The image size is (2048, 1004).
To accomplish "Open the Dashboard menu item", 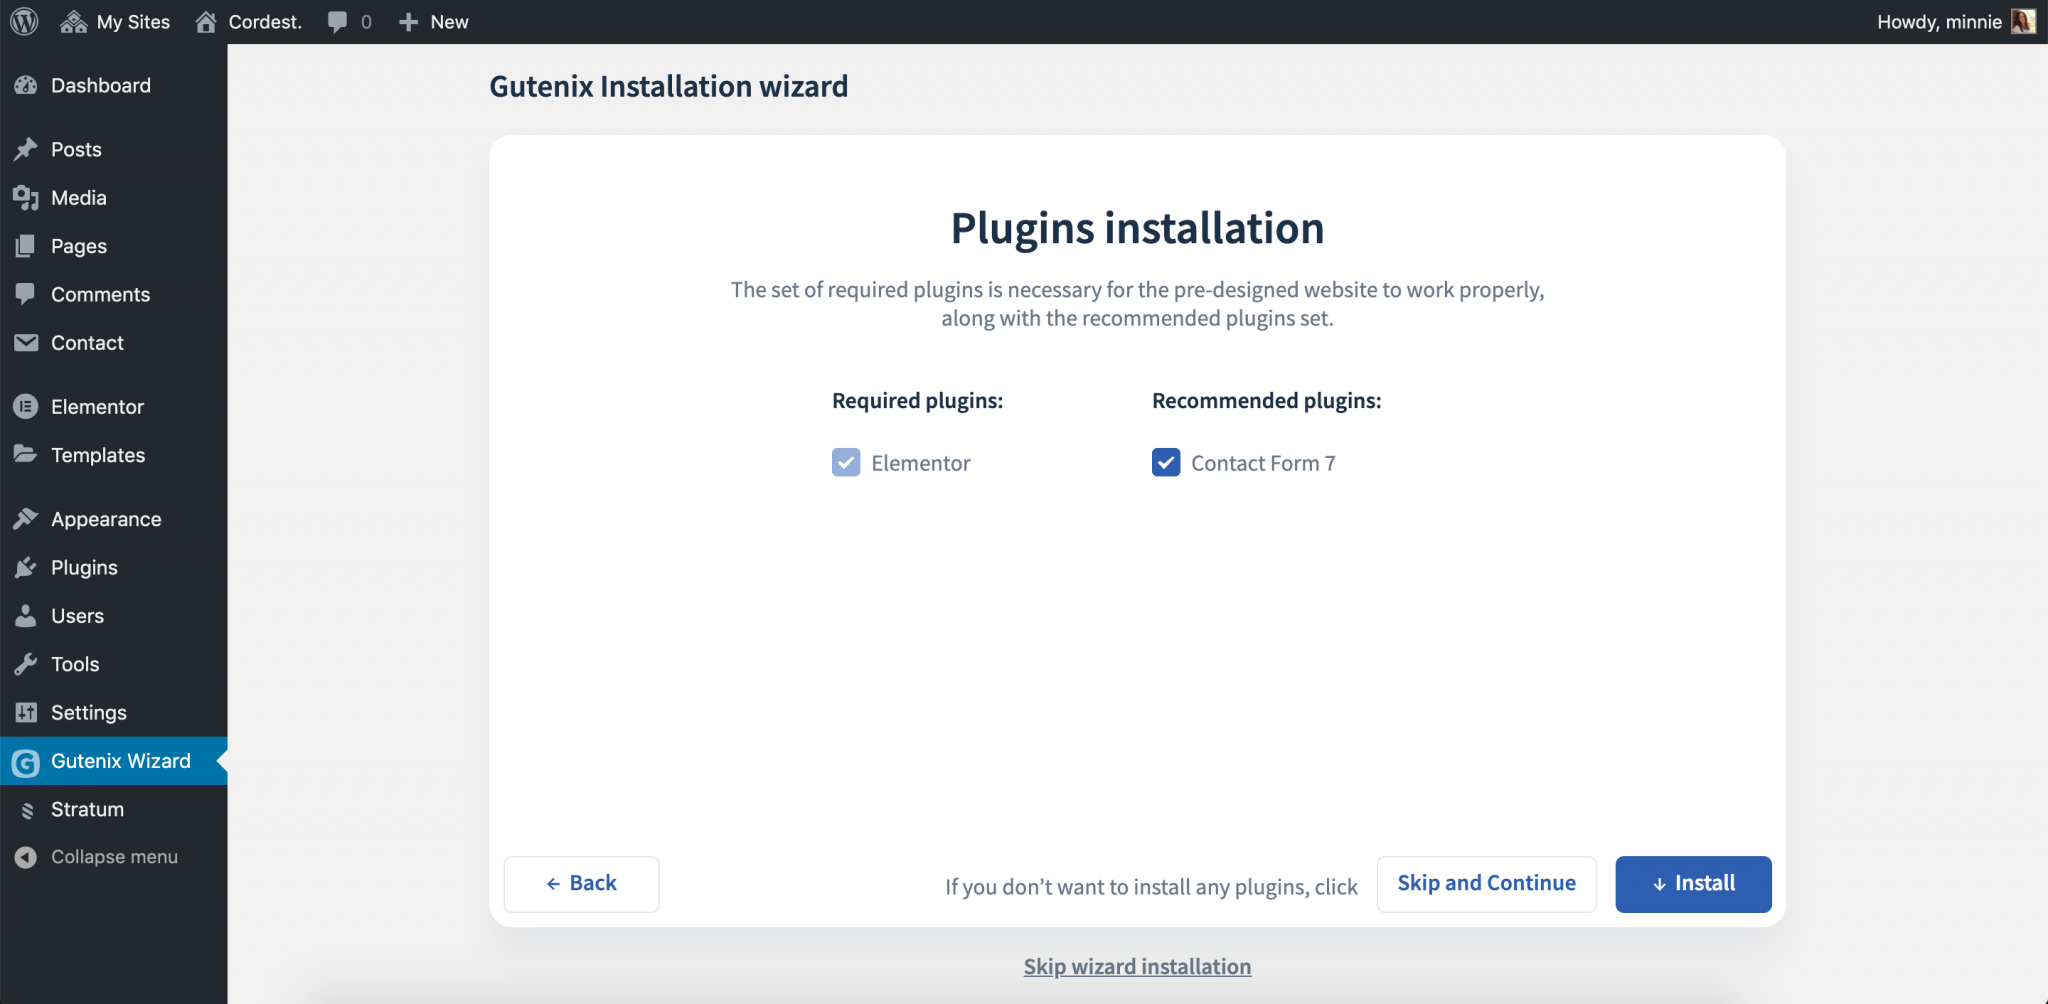I will coord(114,86).
